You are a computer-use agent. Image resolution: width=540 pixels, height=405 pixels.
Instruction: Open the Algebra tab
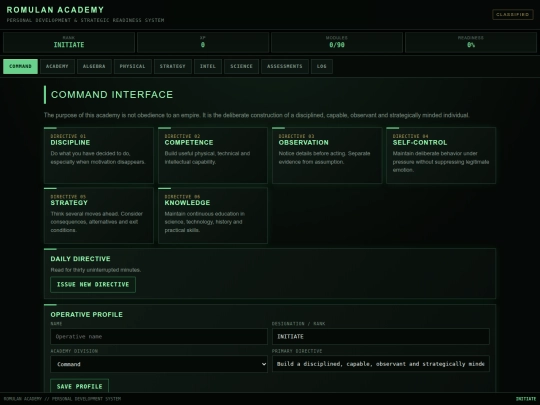pos(94,66)
